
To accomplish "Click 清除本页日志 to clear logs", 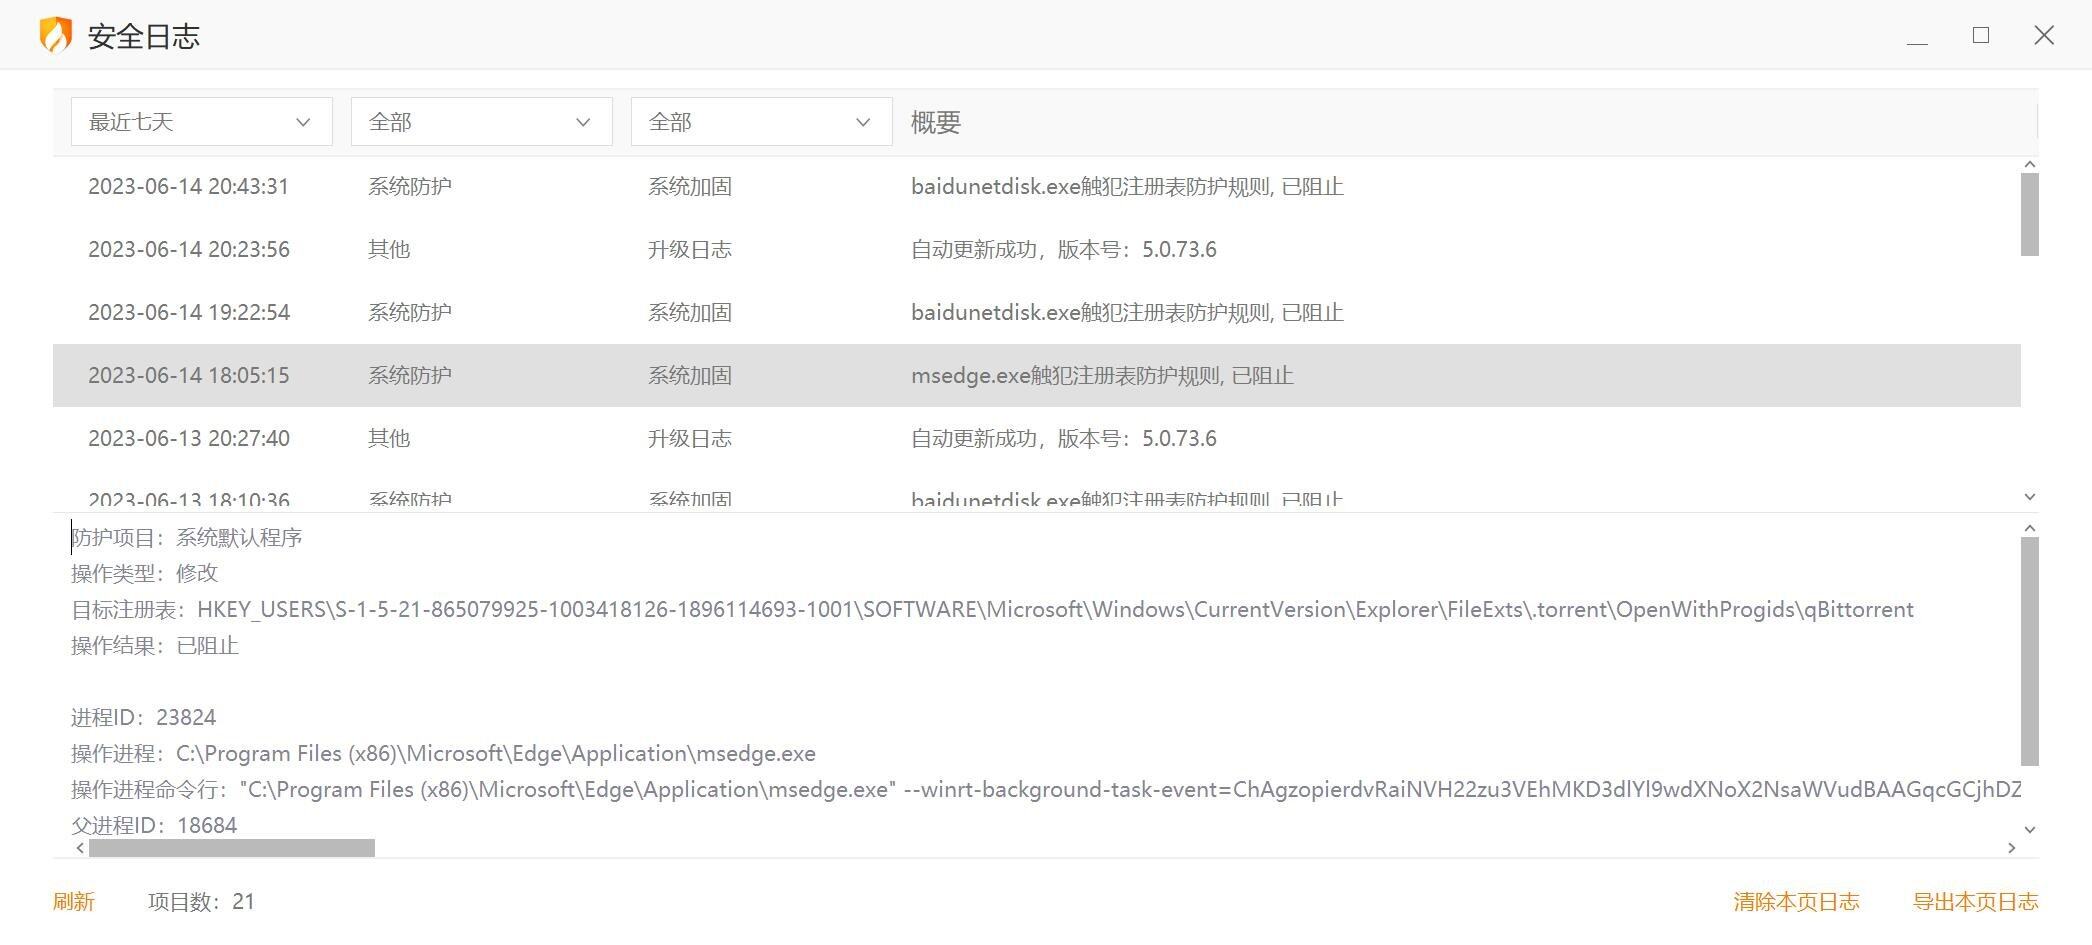I will (1796, 902).
